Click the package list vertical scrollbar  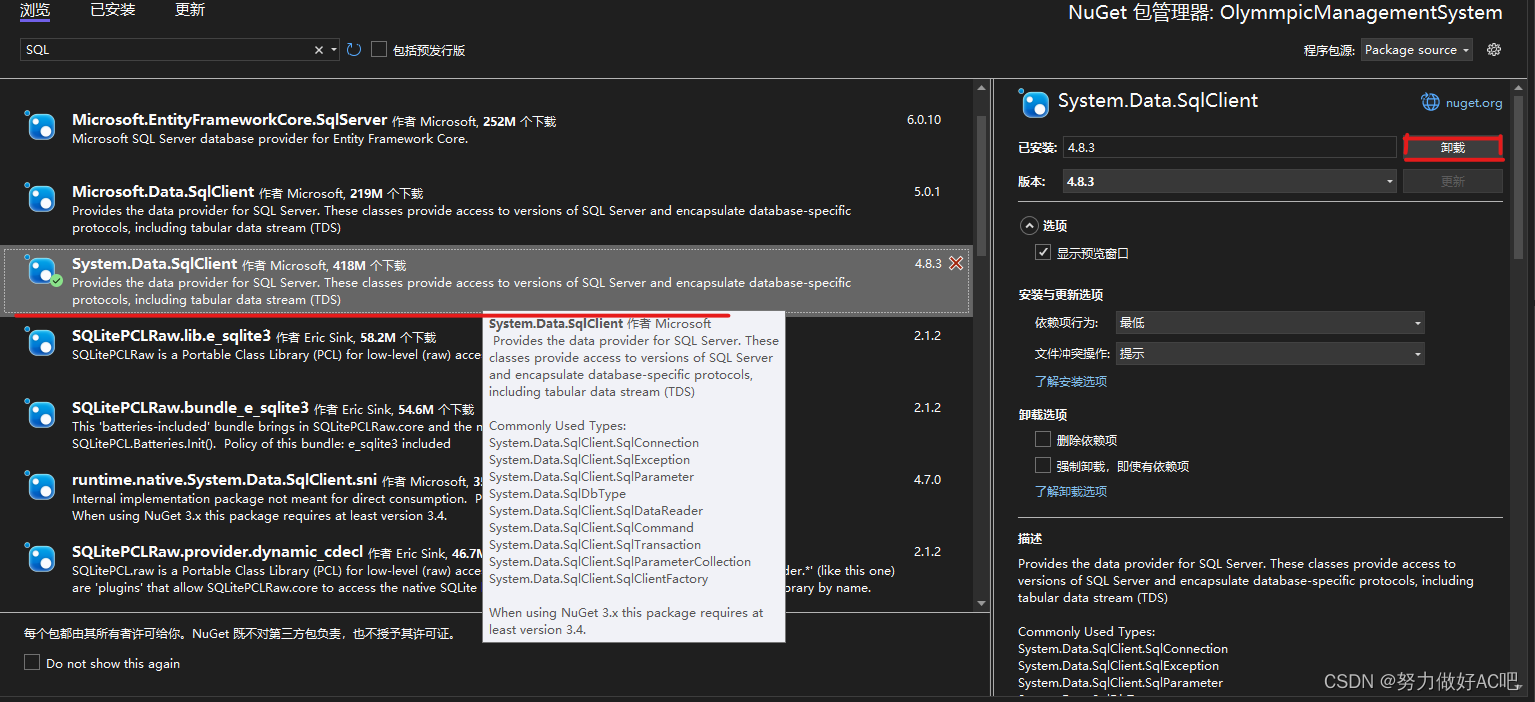click(x=981, y=185)
